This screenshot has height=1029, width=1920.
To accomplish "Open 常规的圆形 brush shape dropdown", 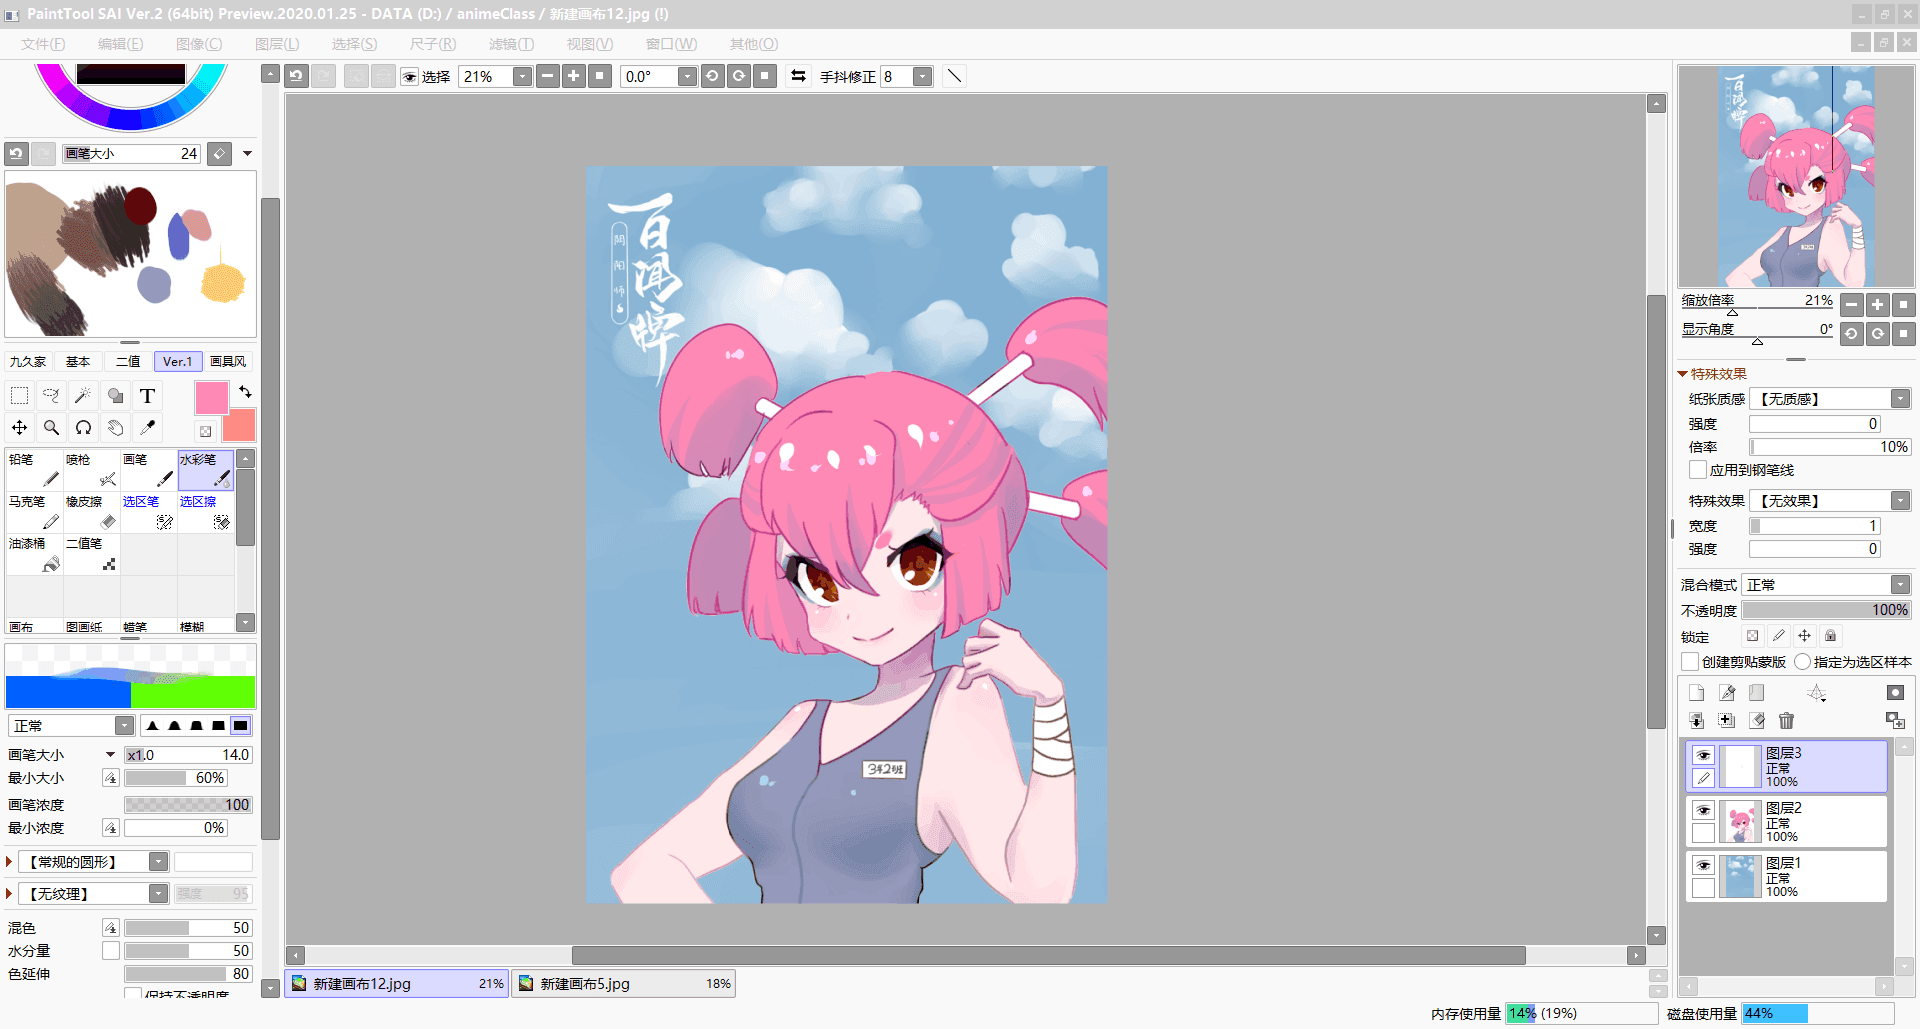I will click(158, 862).
